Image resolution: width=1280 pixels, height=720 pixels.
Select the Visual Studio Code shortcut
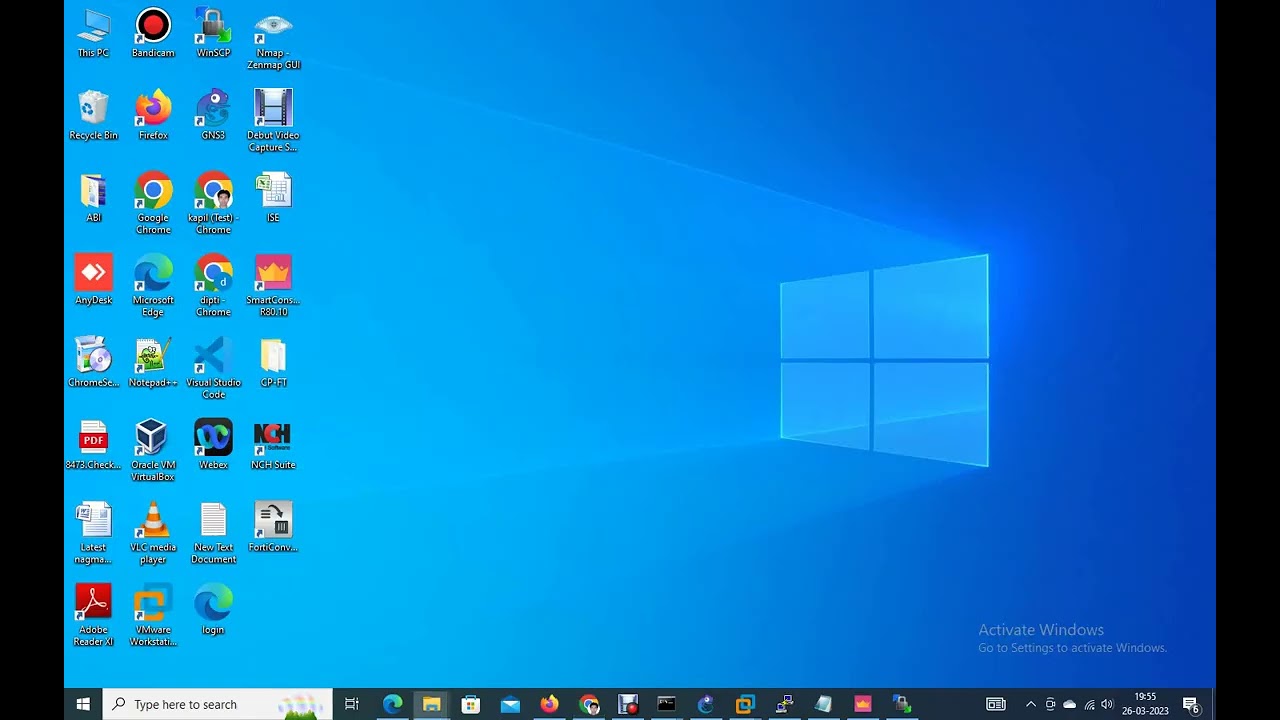213,368
